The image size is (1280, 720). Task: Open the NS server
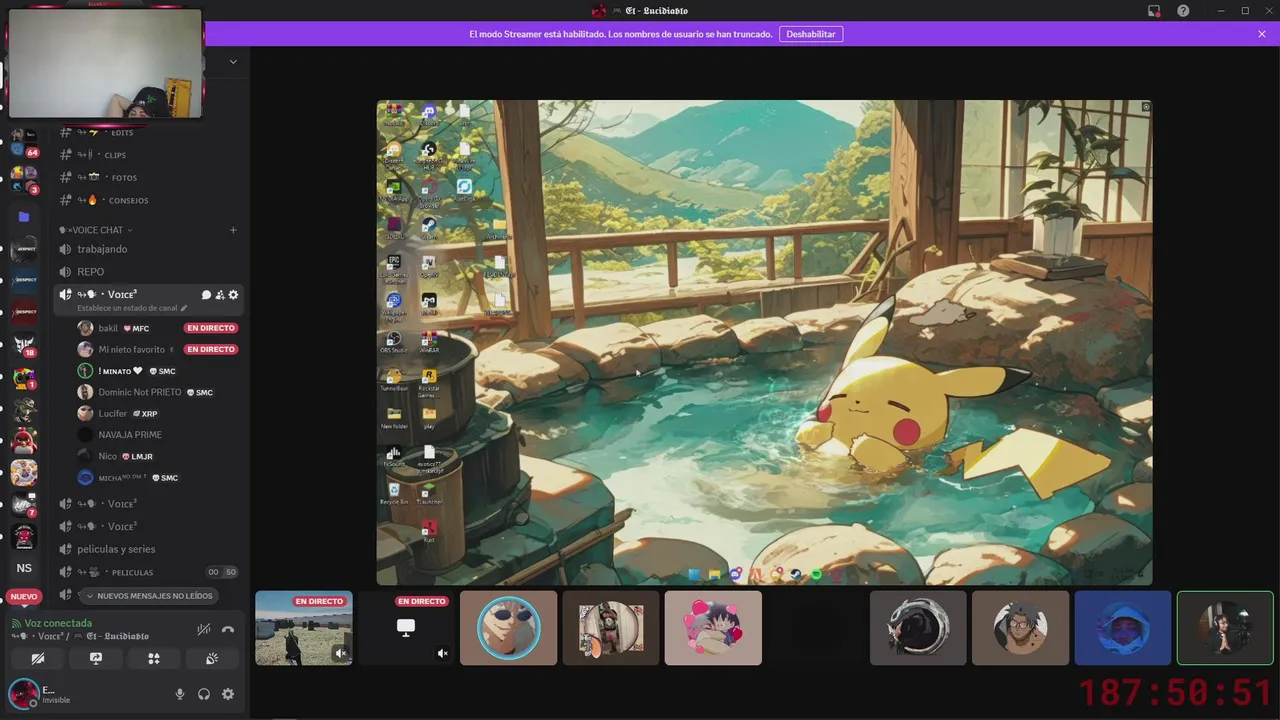pos(24,568)
